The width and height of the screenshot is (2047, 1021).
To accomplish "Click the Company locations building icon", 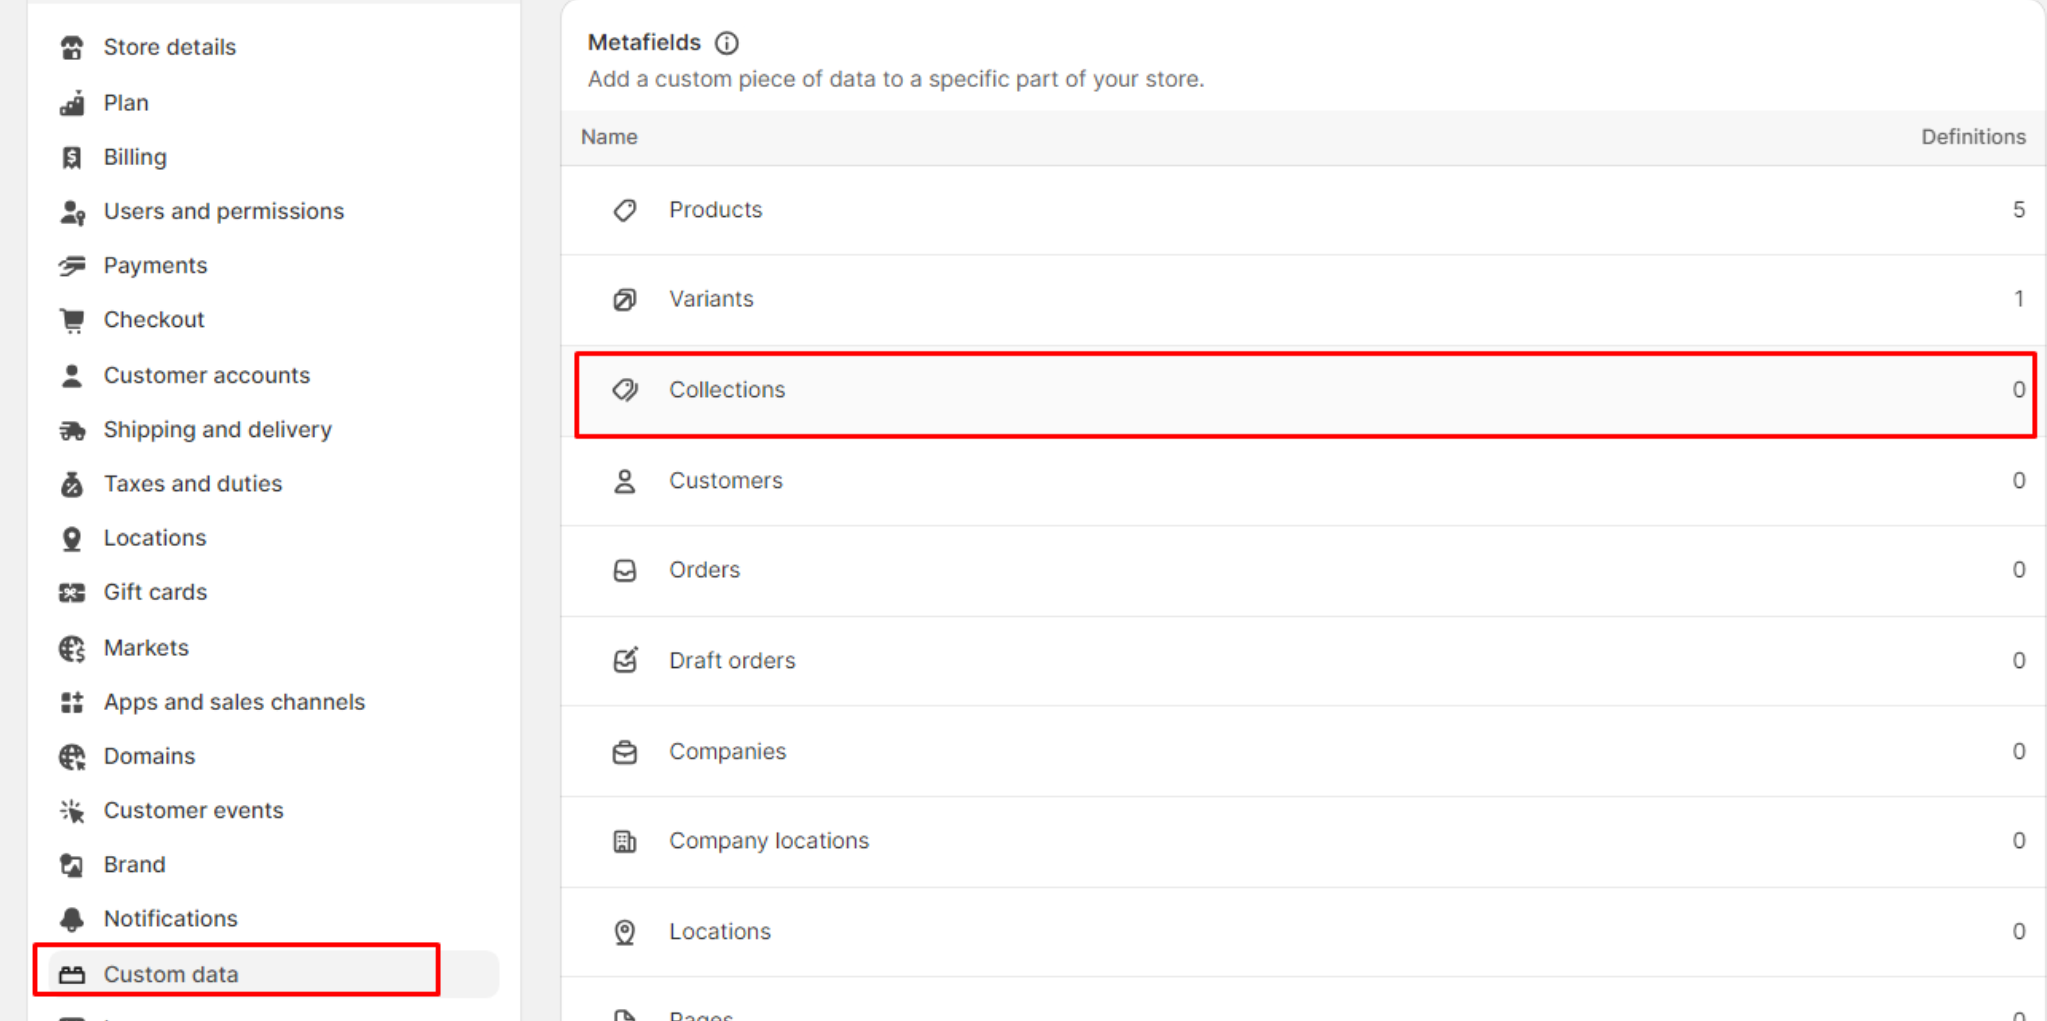I will point(625,841).
